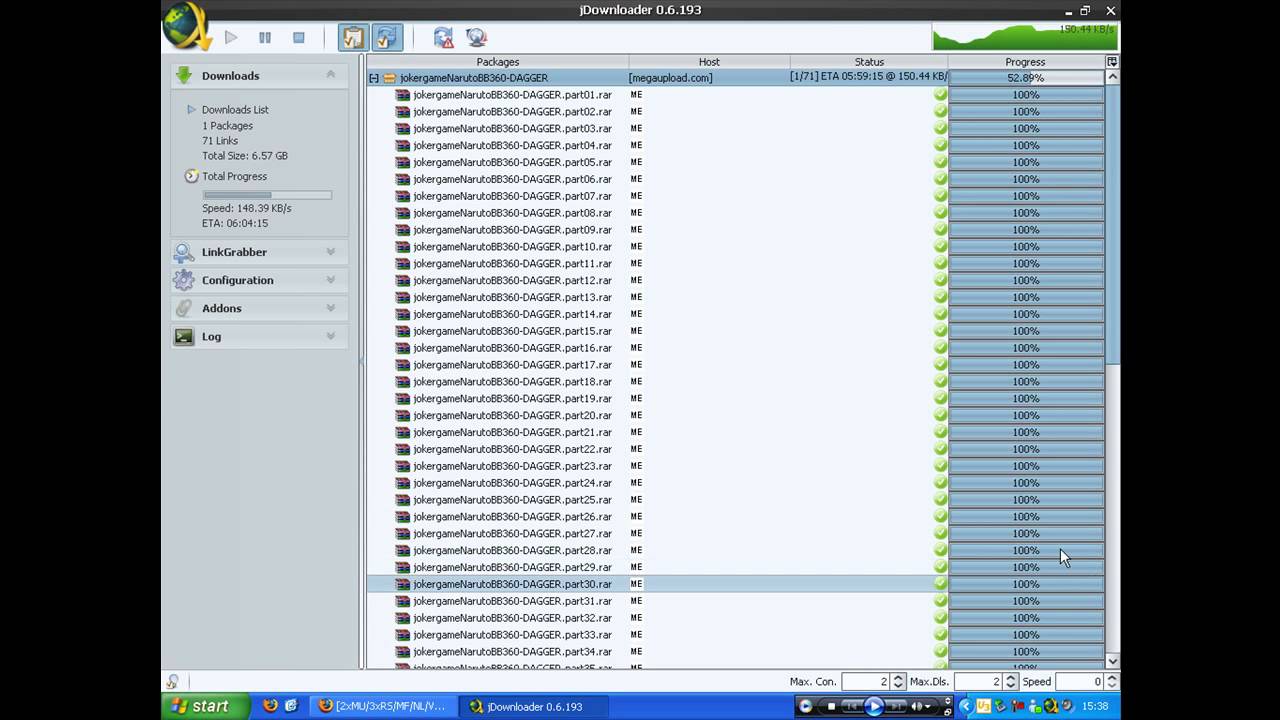
Task: Stop all downloads with the stop button
Action: [x=298, y=37]
